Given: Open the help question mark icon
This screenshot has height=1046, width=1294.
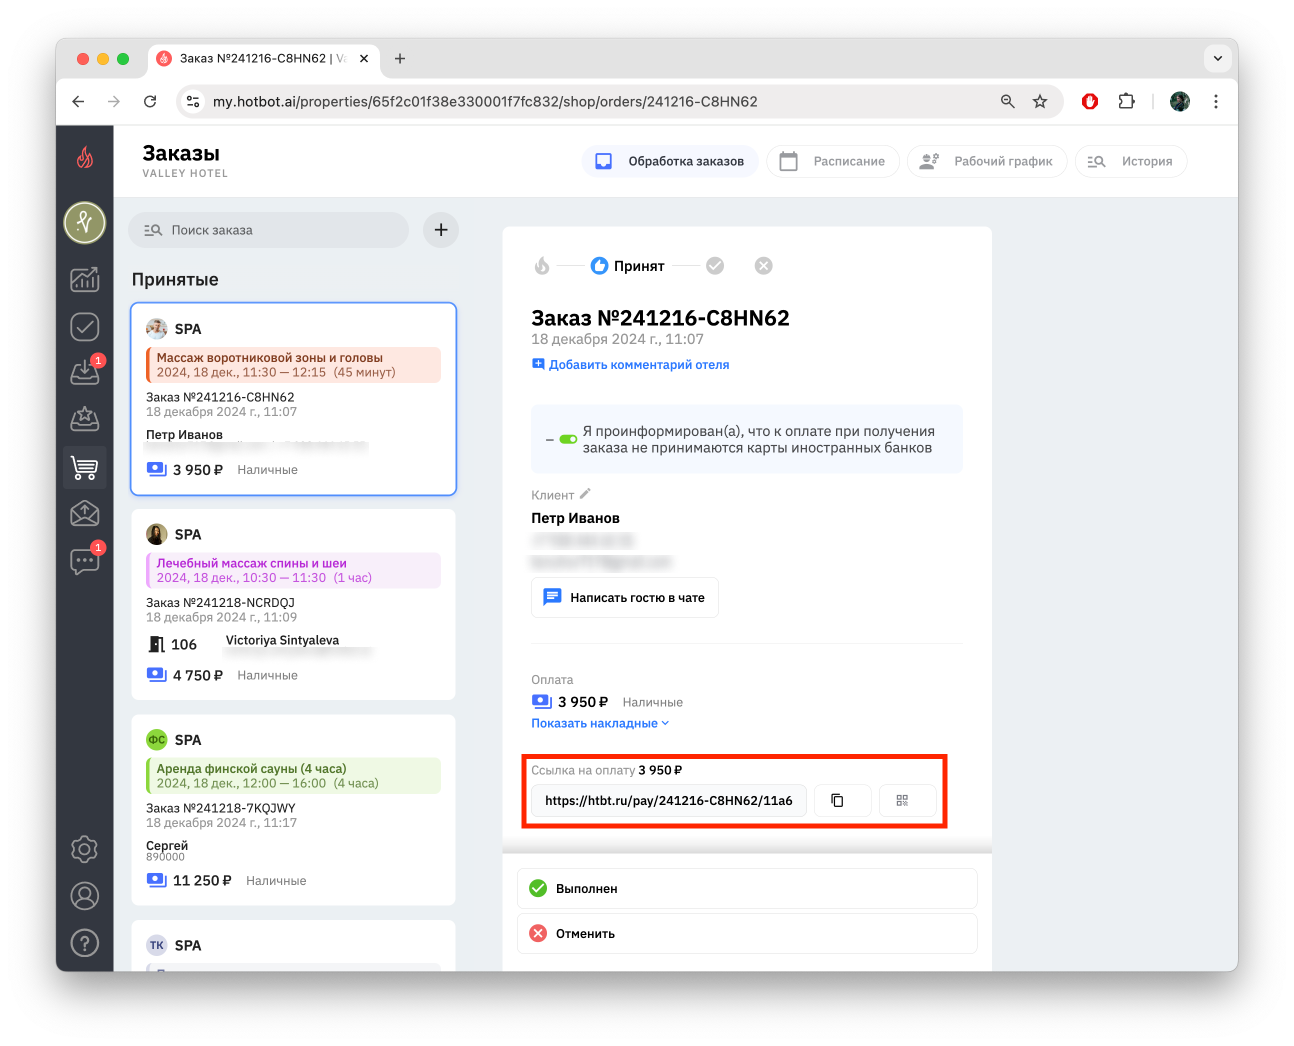Looking at the screenshot, I should coord(85,943).
